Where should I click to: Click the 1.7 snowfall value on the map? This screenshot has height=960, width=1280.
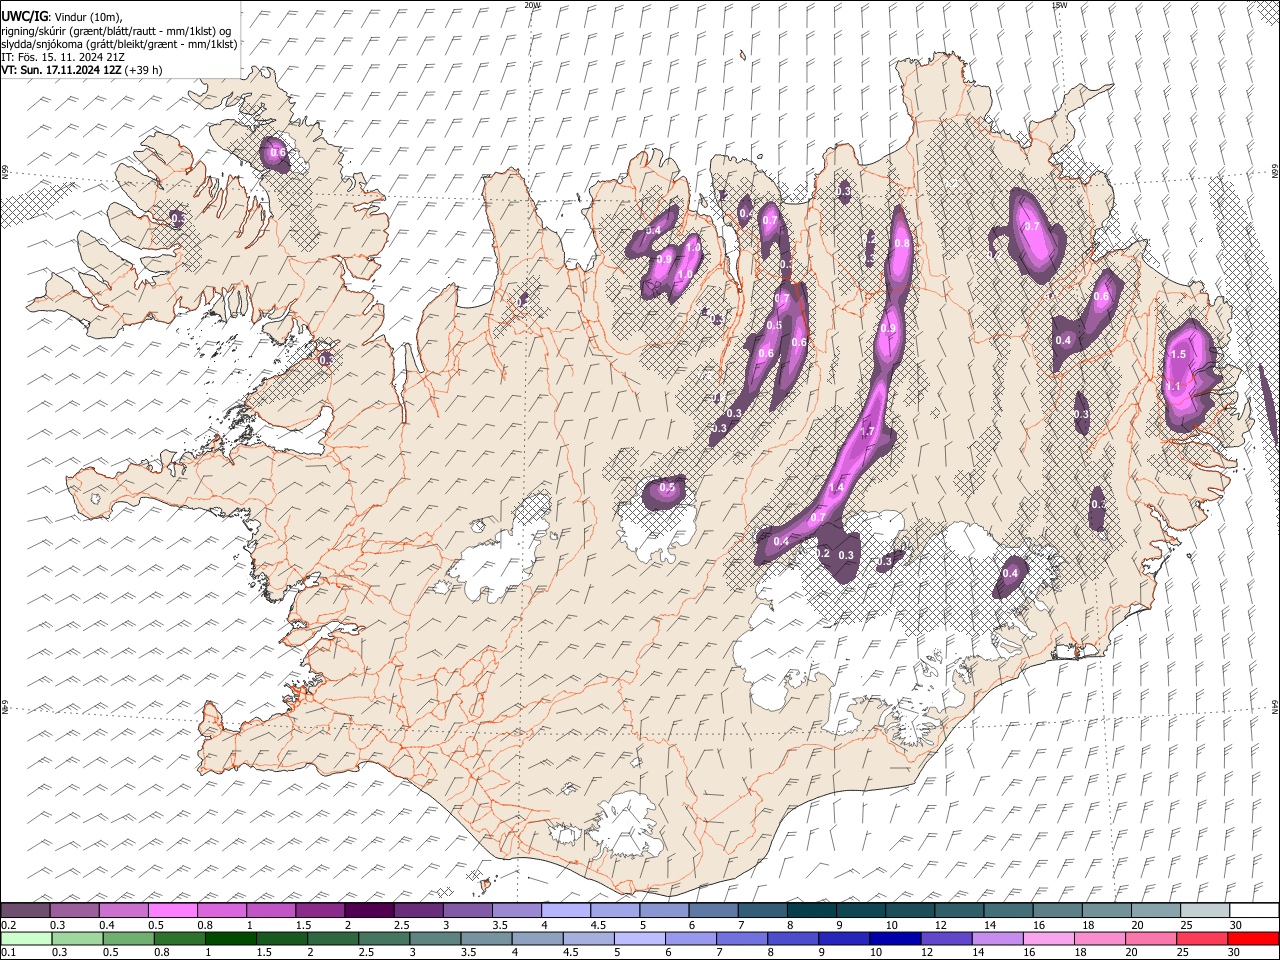[867, 432]
